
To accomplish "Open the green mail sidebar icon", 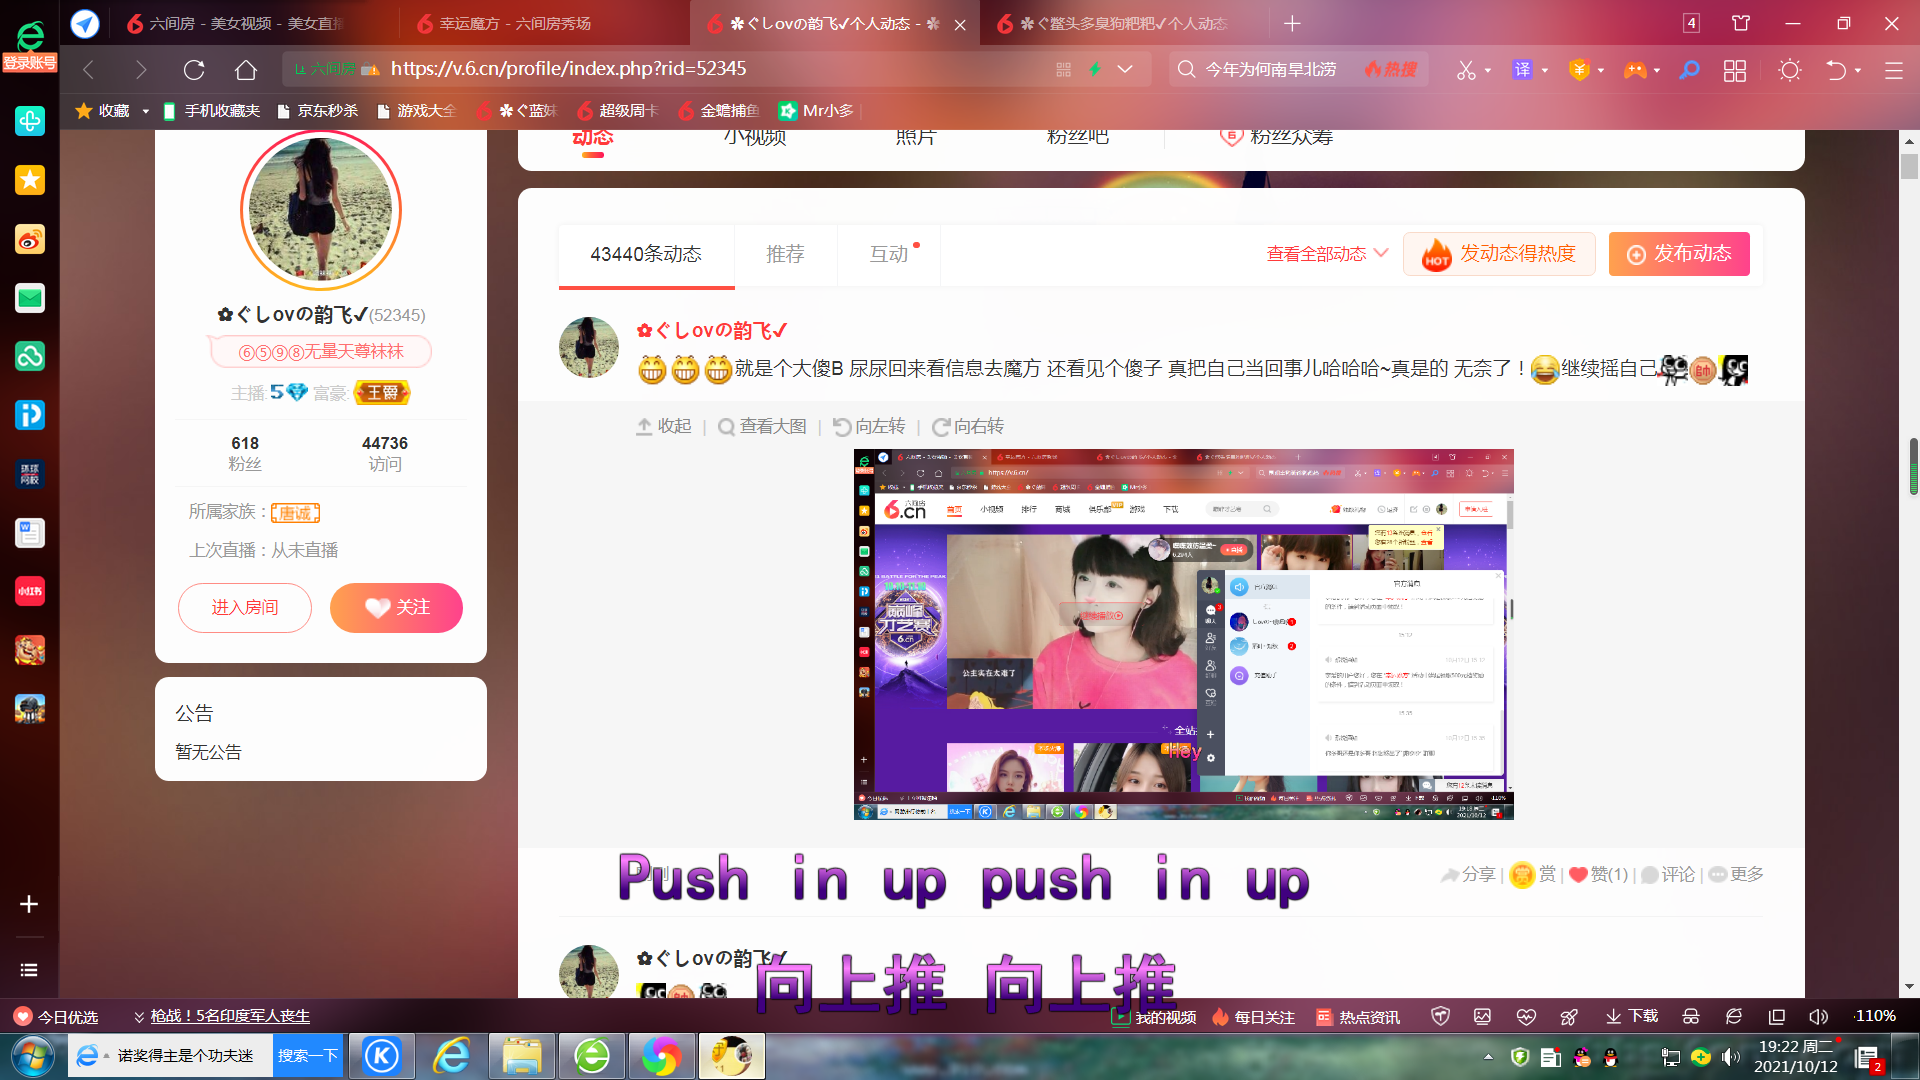I will click(x=30, y=298).
